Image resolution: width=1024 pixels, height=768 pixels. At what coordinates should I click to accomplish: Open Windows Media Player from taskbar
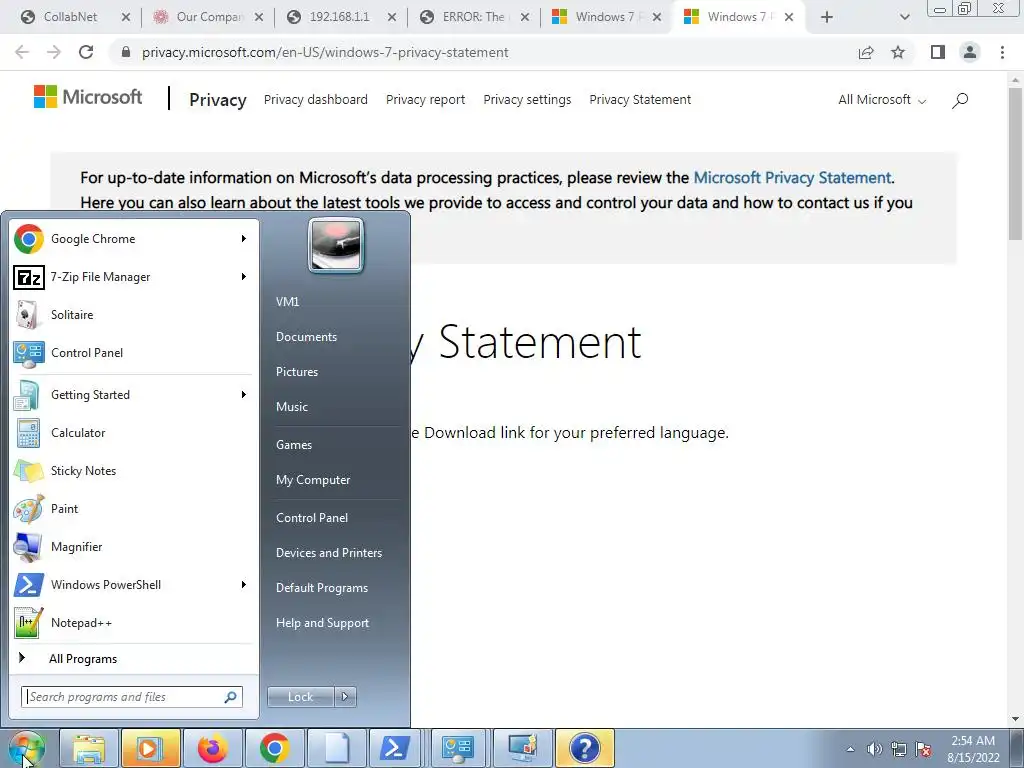click(x=150, y=748)
